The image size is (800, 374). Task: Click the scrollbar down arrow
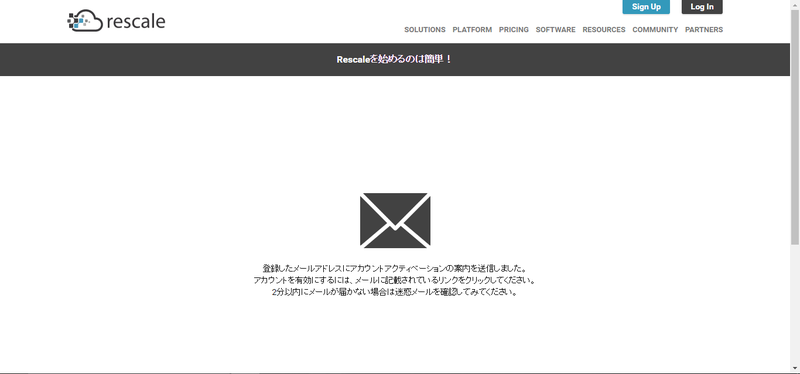(x=795, y=368)
